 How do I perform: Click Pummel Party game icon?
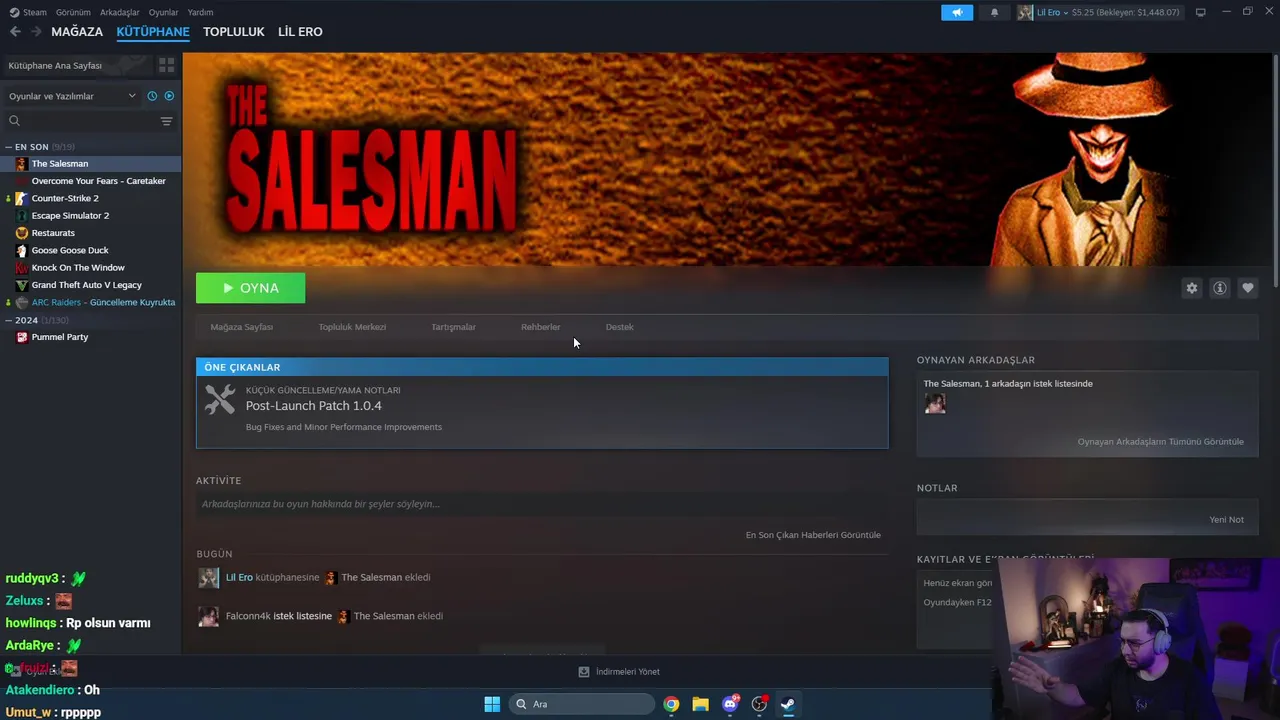[x=21, y=337]
